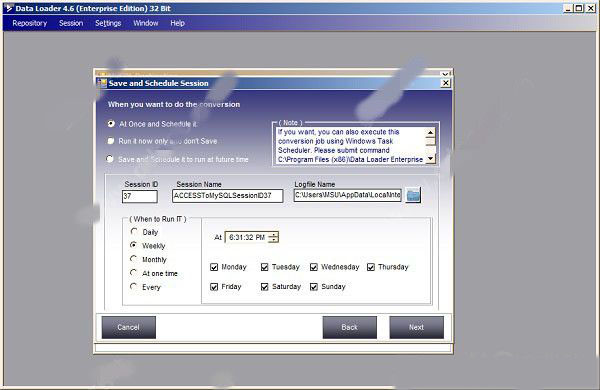Click the chevron above the dialog close button
The image size is (600, 390).
pyautogui.click(x=445, y=74)
